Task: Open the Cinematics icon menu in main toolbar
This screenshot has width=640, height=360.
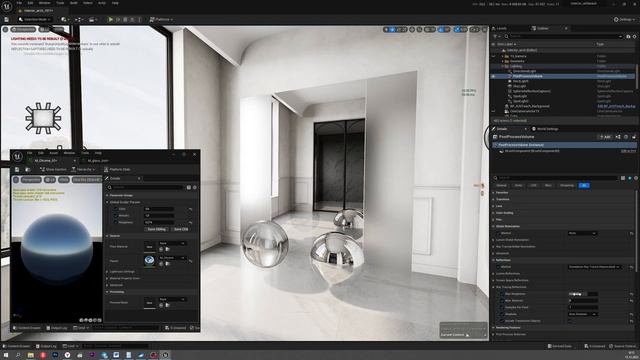Action: pos(93,19)
